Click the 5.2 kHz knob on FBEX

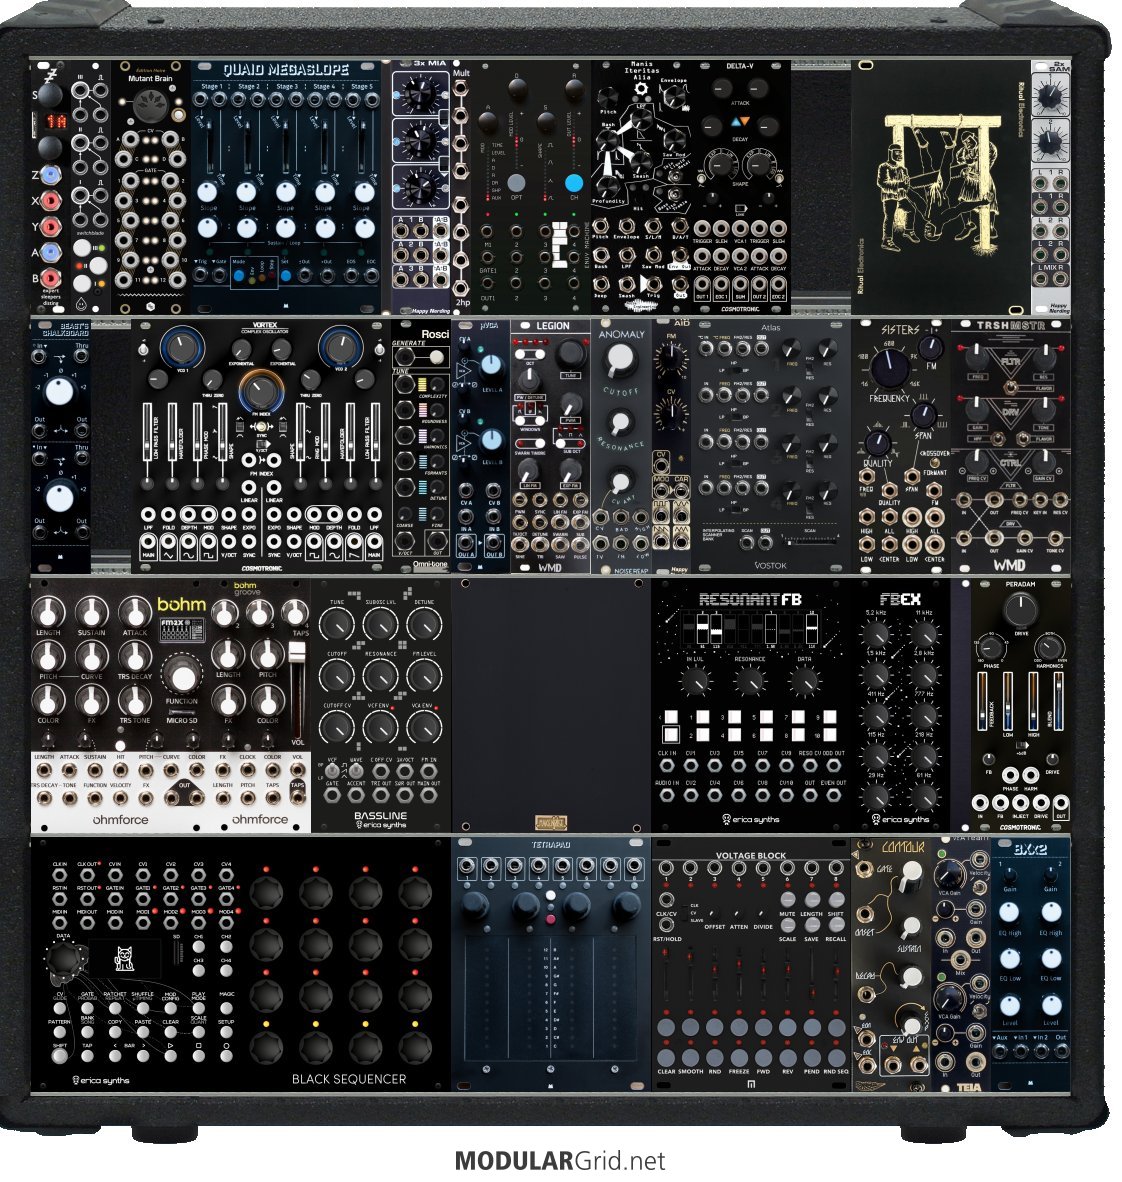(876, 635)
